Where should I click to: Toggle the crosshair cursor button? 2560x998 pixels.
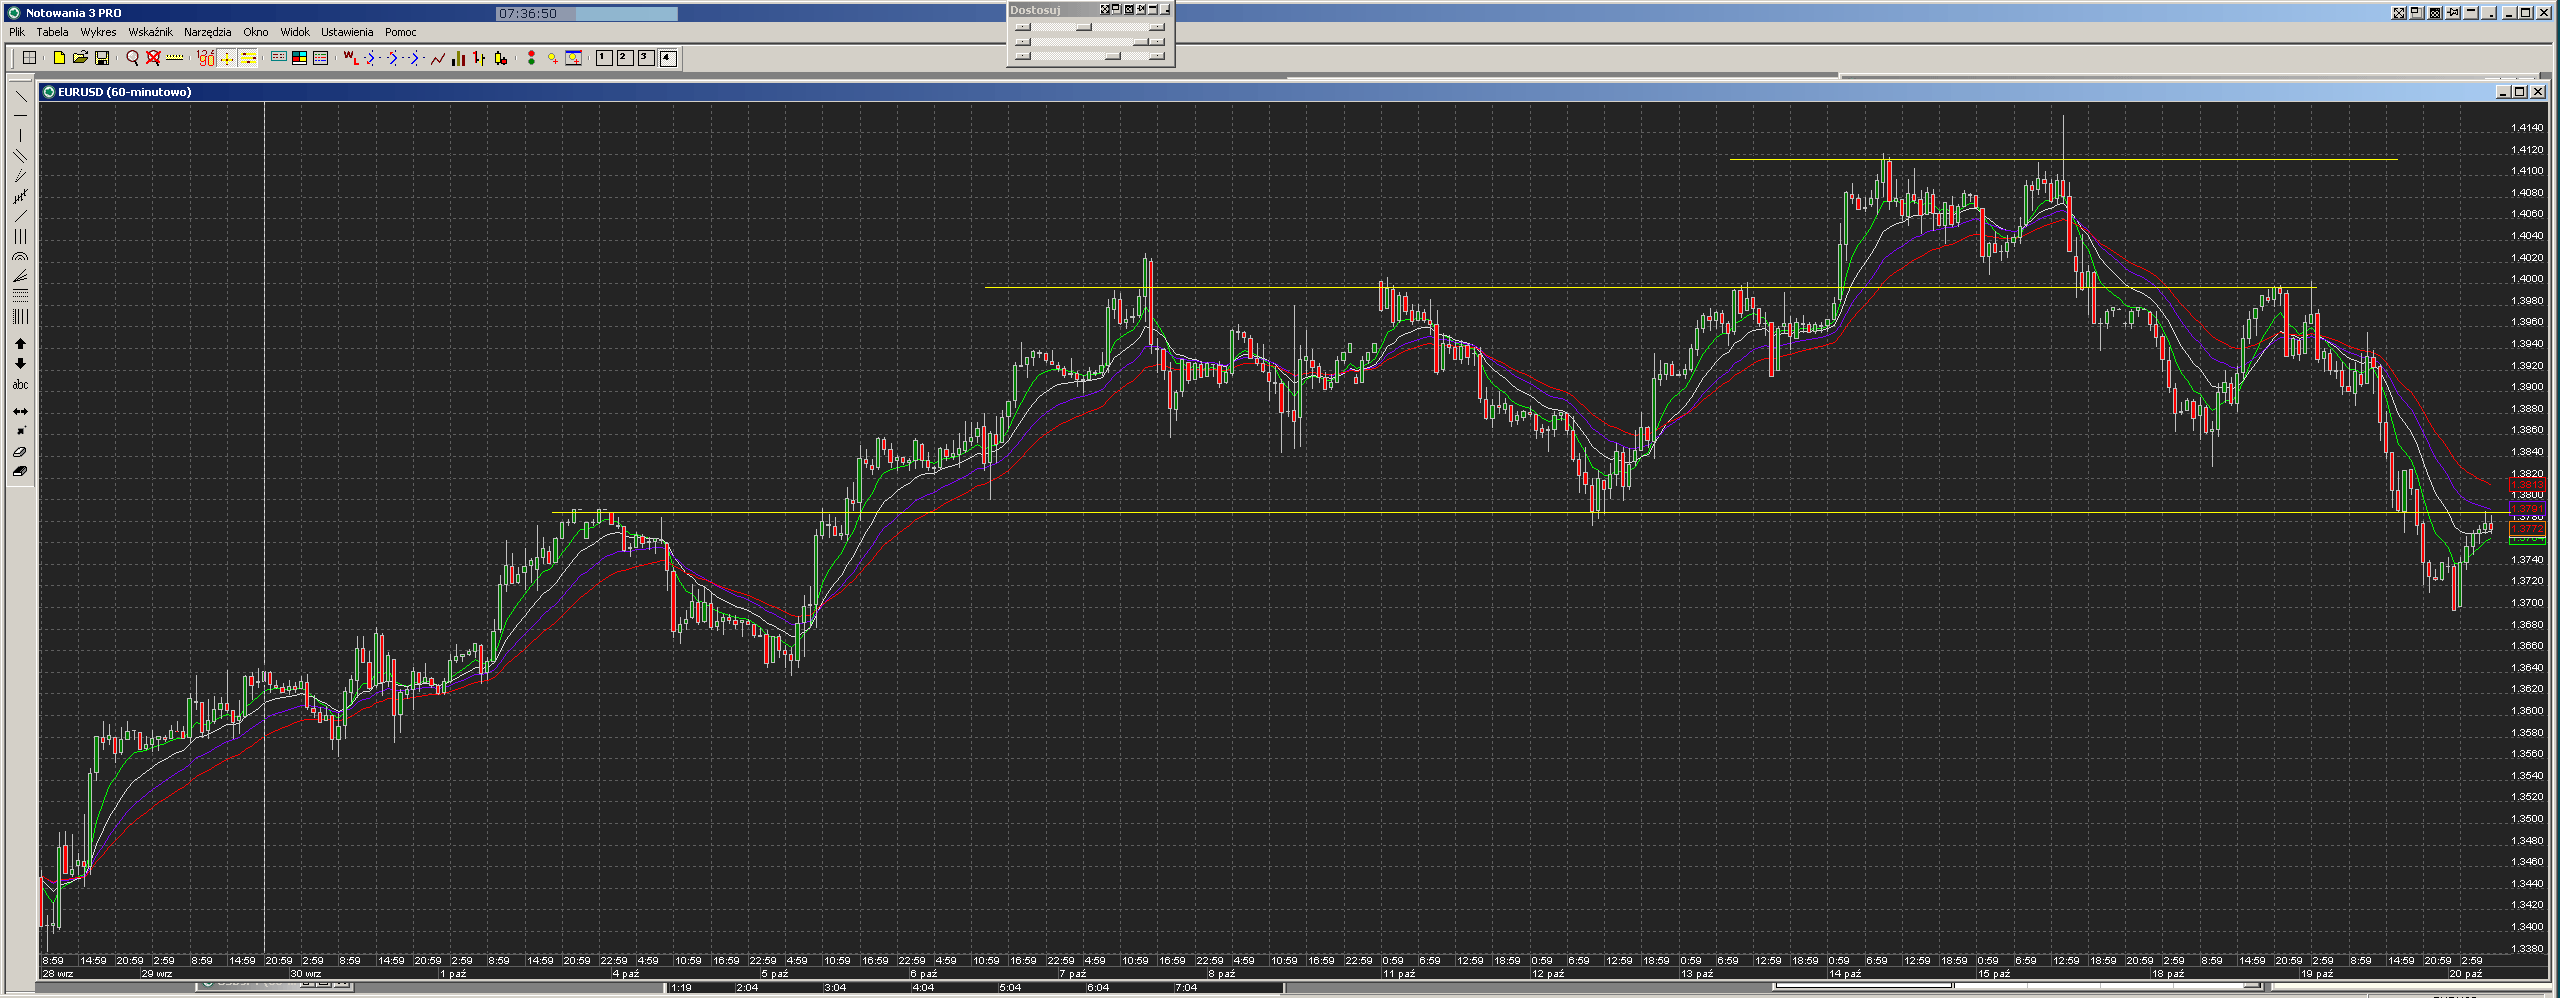click(227, 58)
